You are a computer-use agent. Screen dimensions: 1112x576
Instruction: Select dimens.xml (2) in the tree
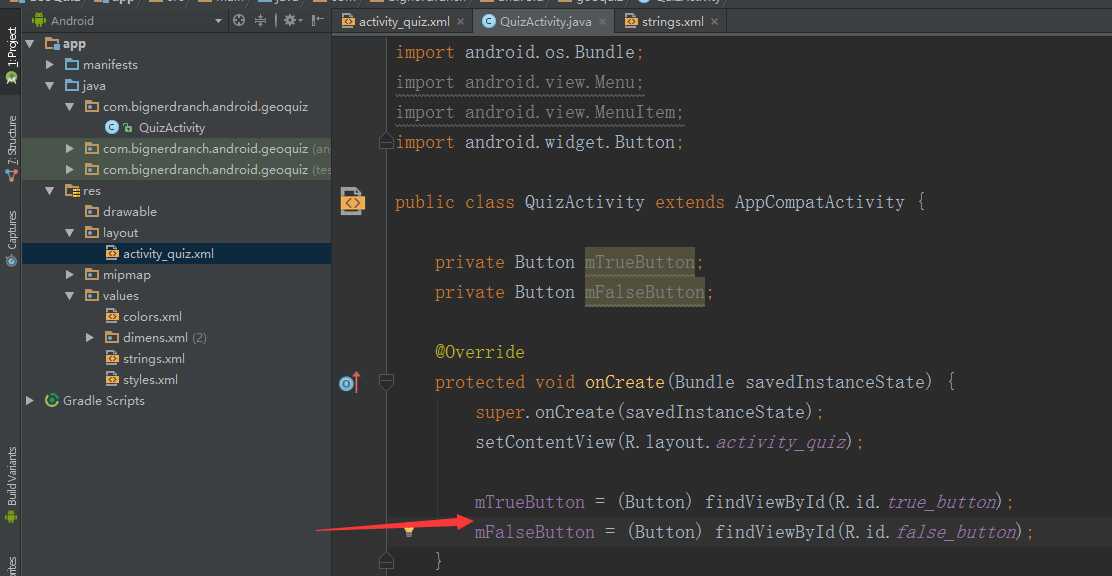tap(177, 338)
